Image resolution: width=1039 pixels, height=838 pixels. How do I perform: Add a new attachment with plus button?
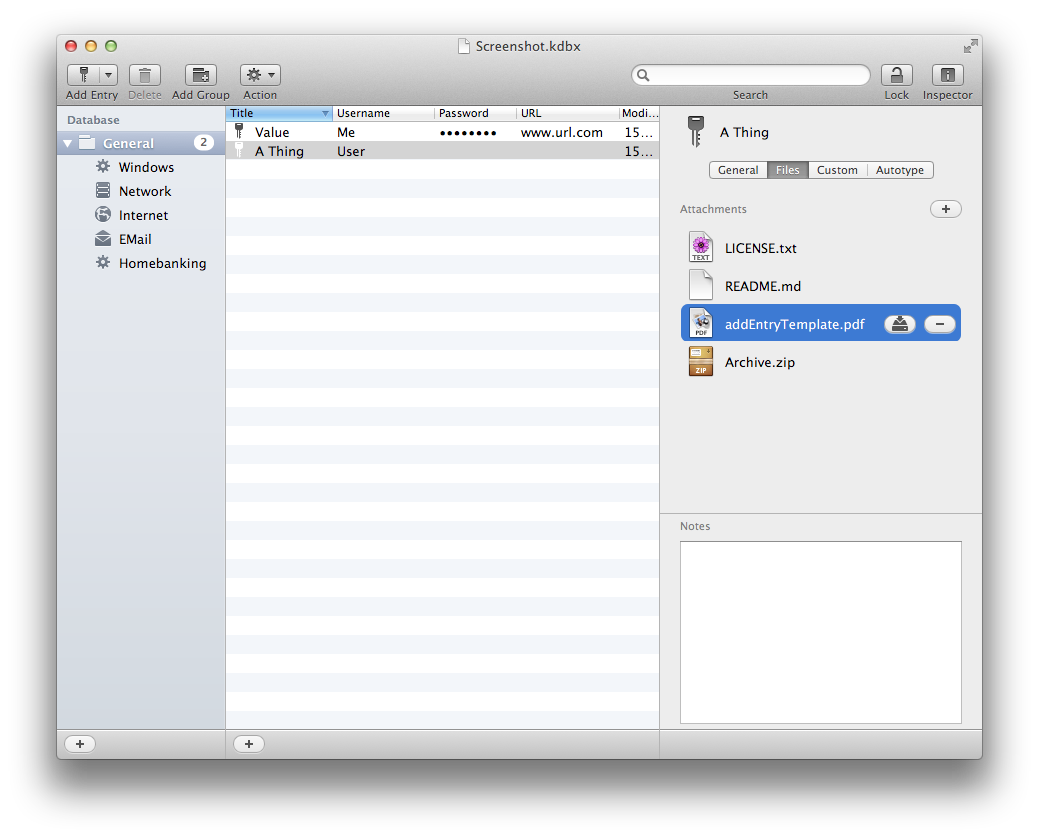945,209
